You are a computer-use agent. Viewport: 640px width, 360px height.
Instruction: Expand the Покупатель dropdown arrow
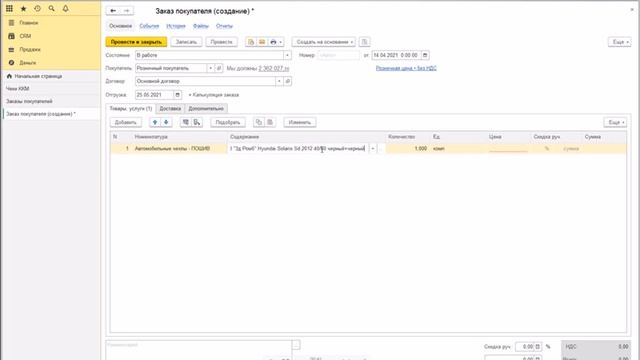coord(211,68)
